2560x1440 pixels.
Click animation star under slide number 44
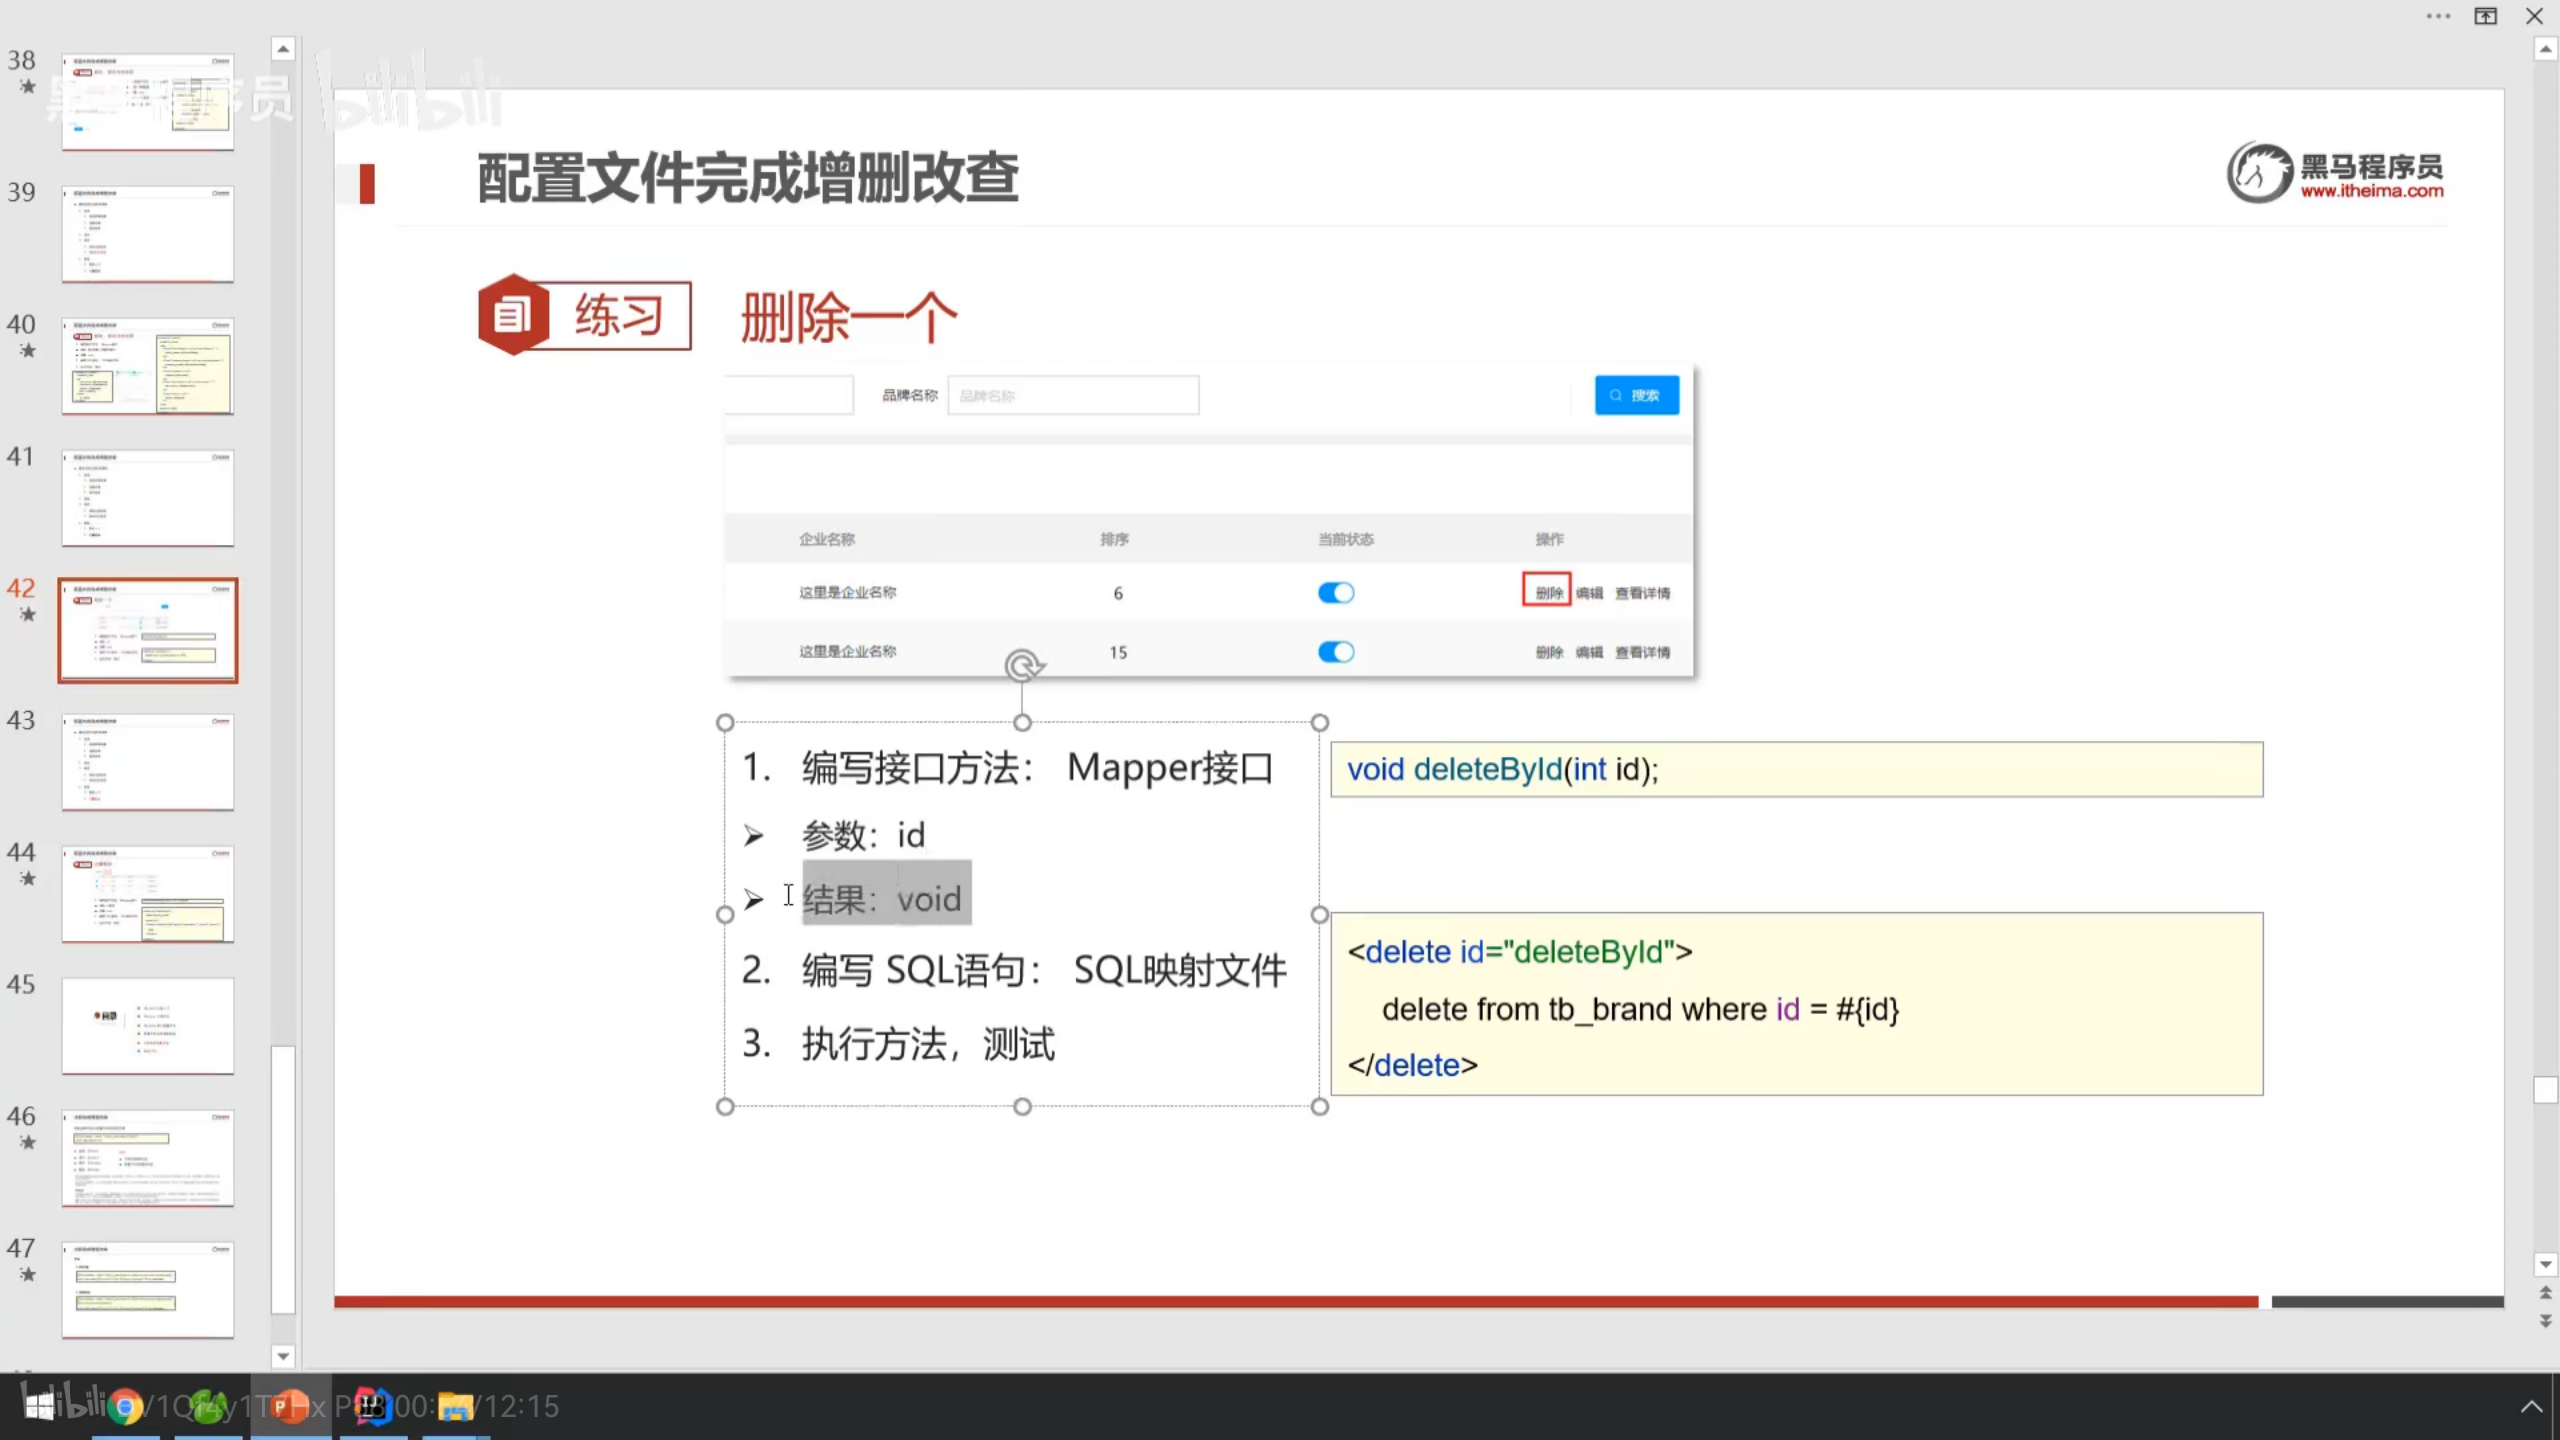pos(28,878)
